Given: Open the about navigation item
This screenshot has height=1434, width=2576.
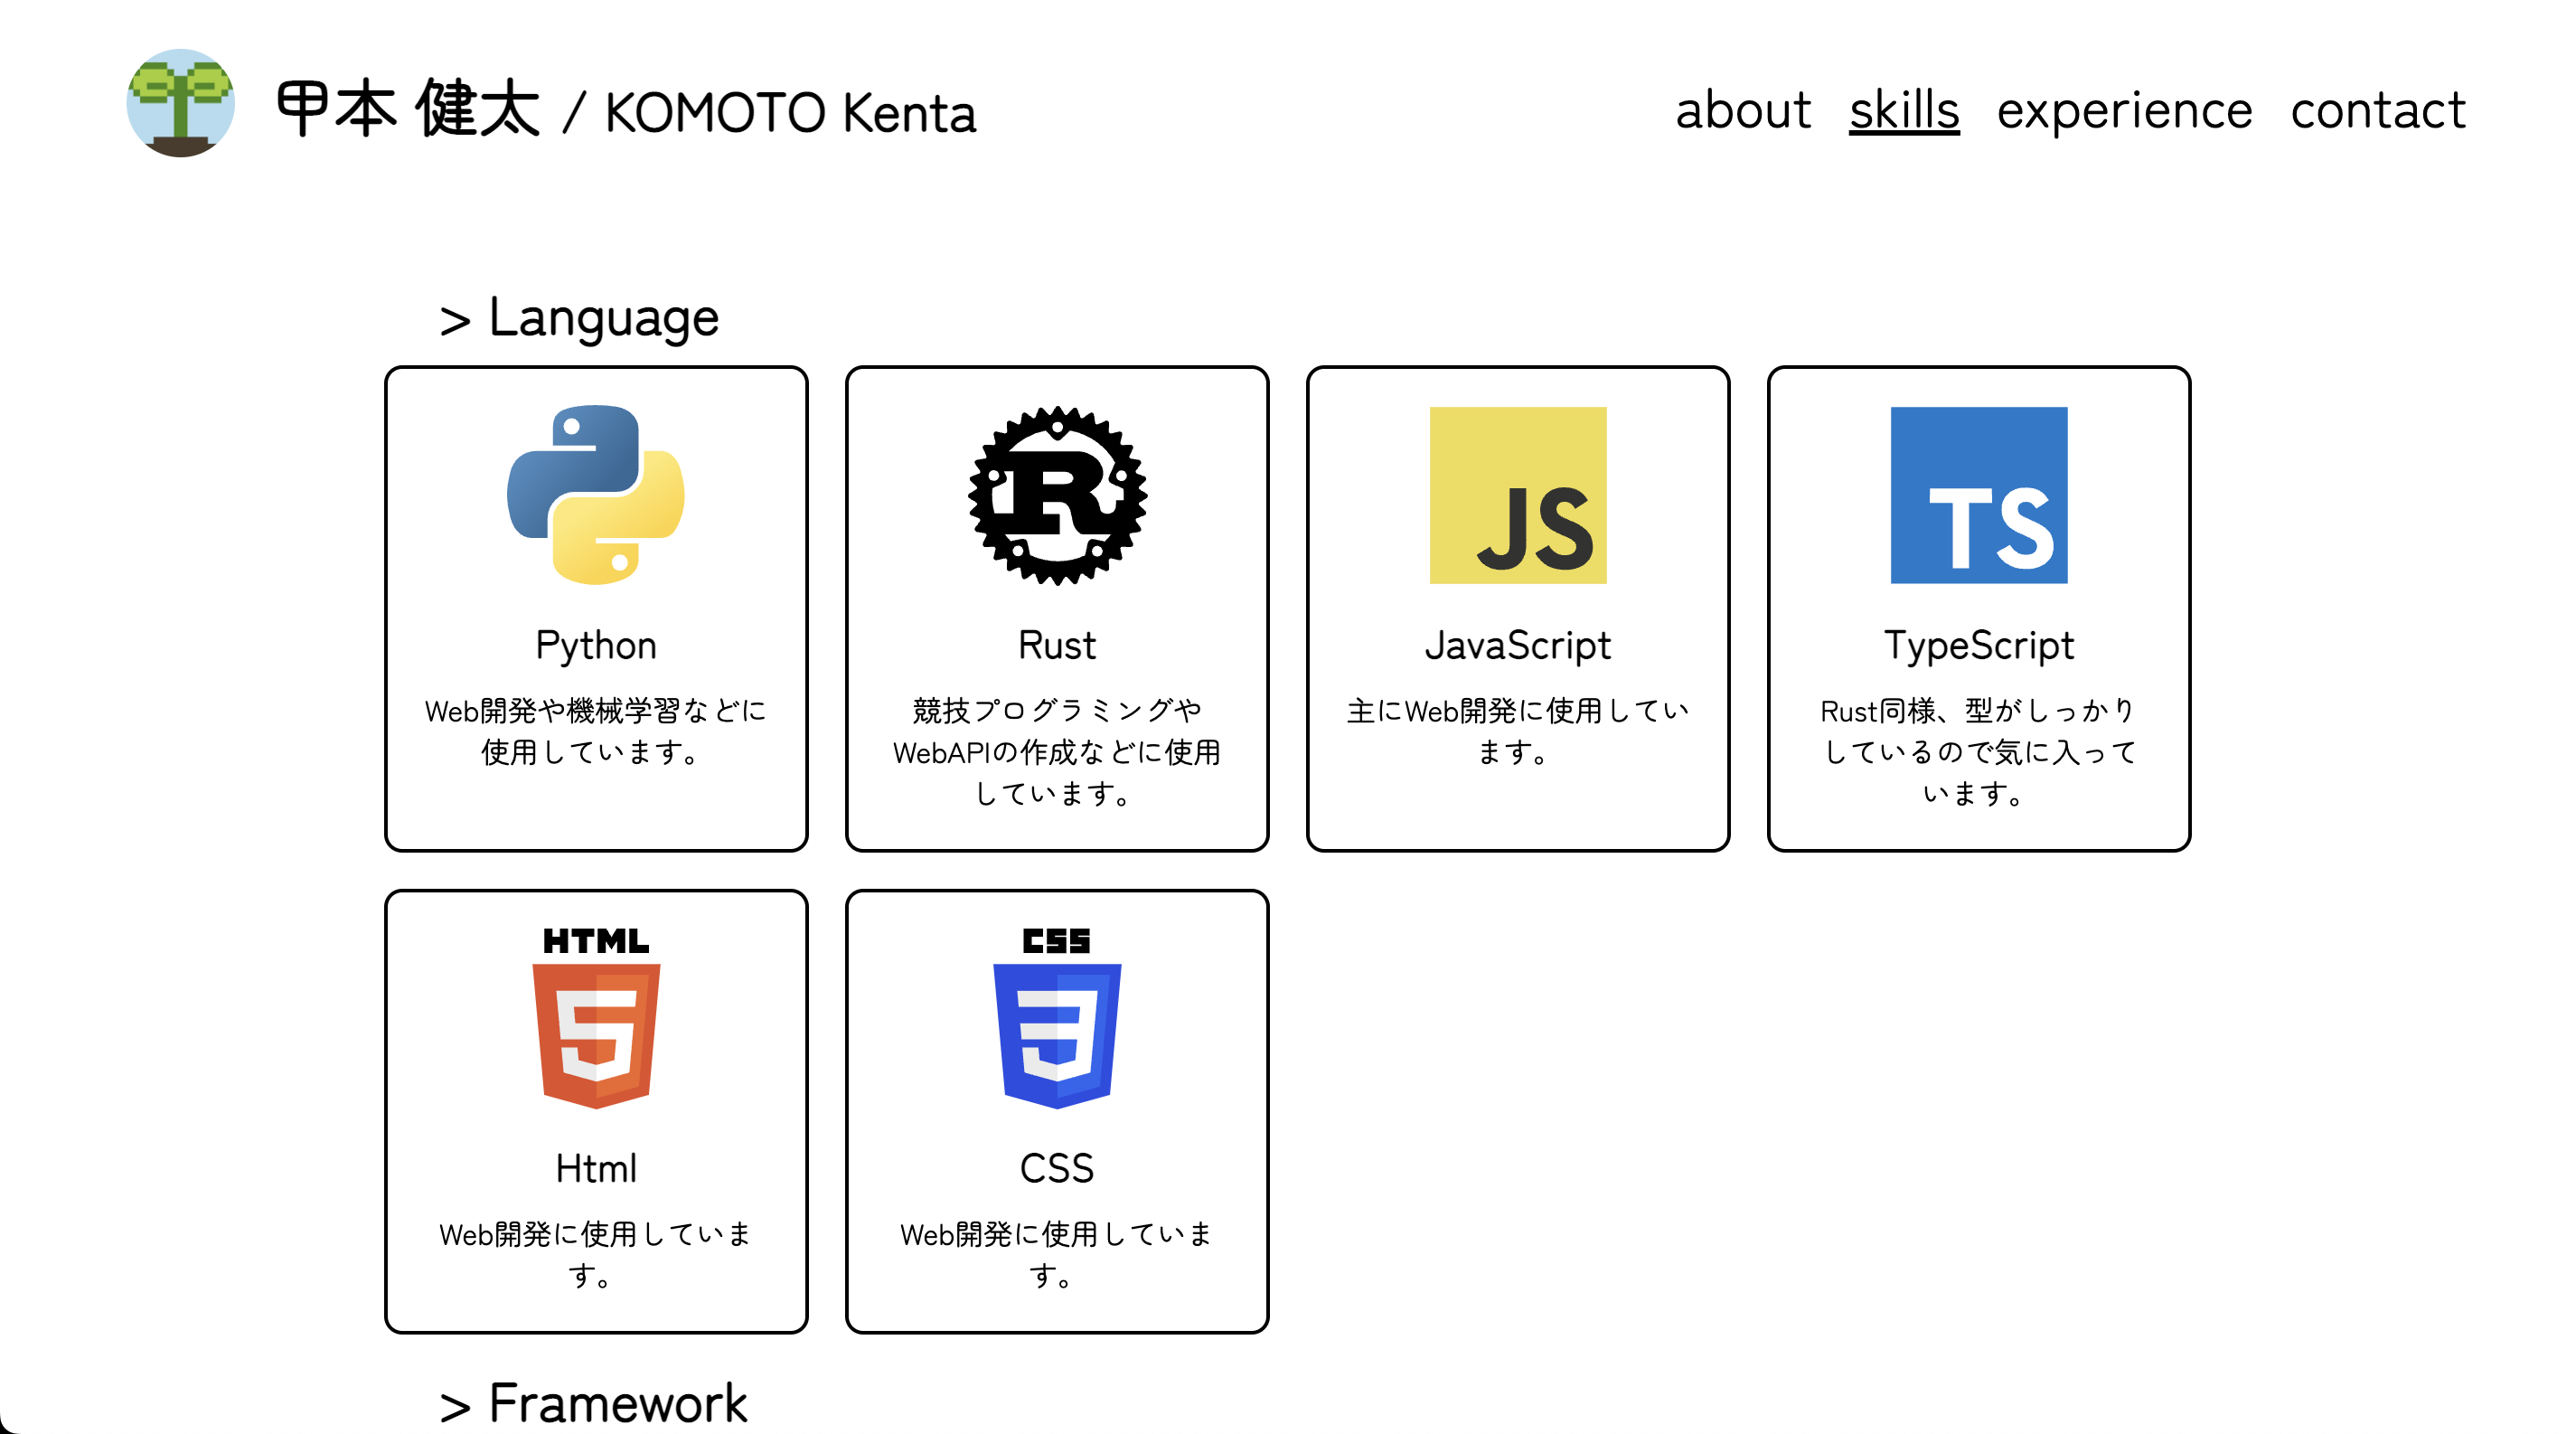Looking at the screenshot, I should pyautogui.click(x=1743, y=110).
